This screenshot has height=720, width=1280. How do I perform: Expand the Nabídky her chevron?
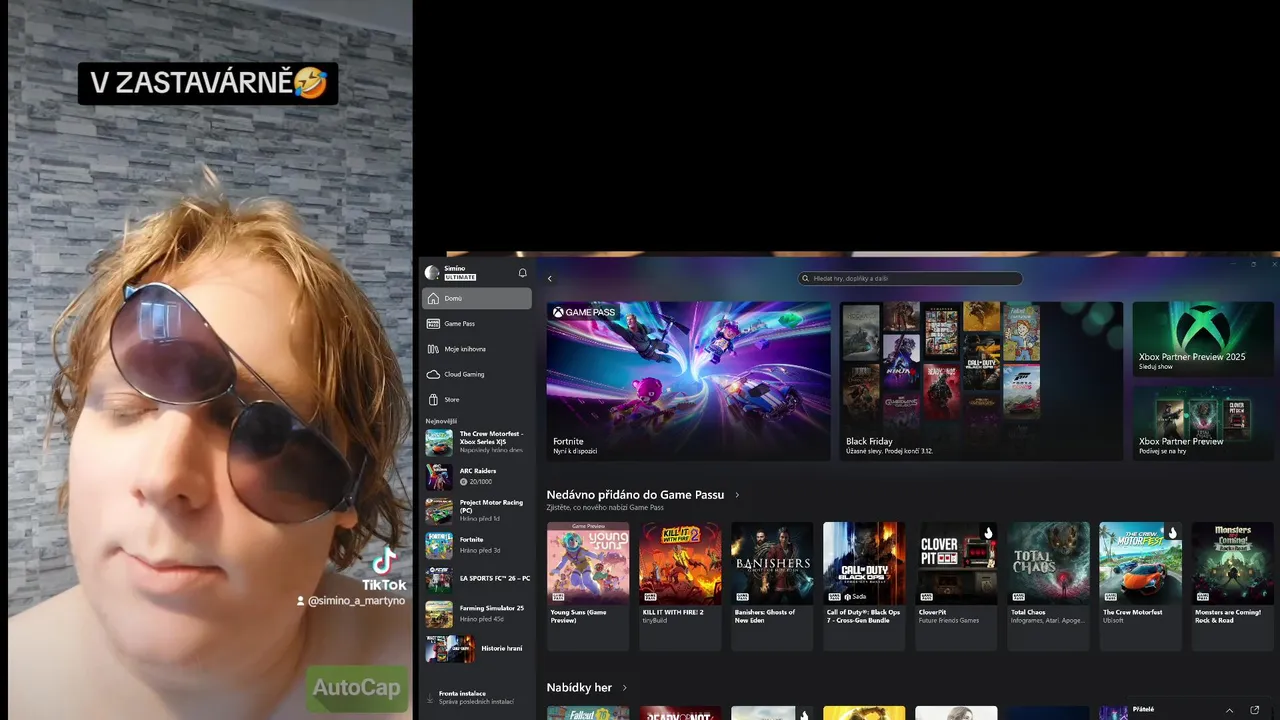[625, 688]
